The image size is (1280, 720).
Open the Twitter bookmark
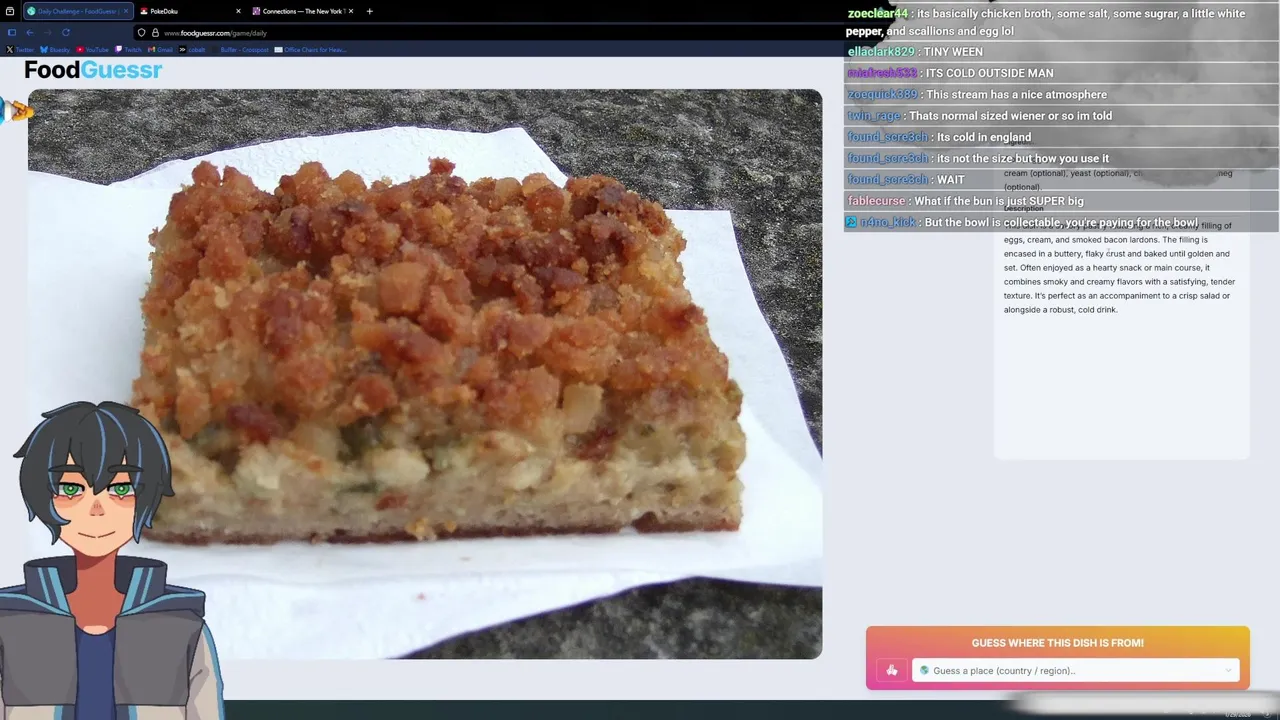click(21, 49)
